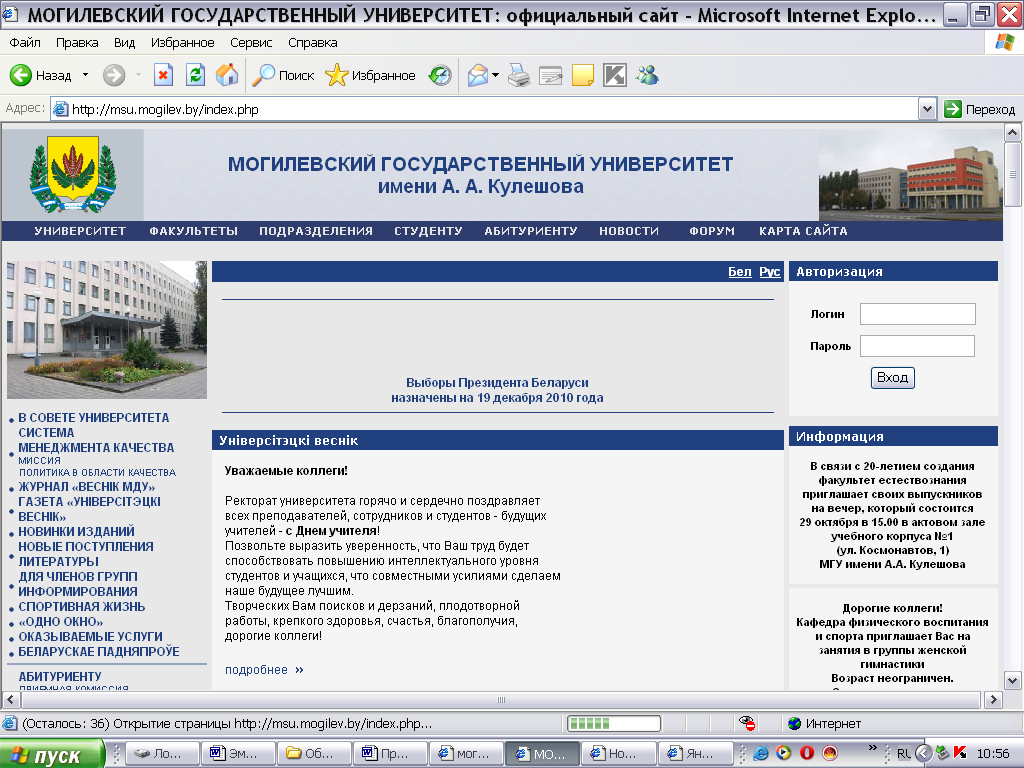Open the КАРТА САЙТА navigation item
Image resolution: width=1024 pixels, height=768 pixels.
[803, 231]
